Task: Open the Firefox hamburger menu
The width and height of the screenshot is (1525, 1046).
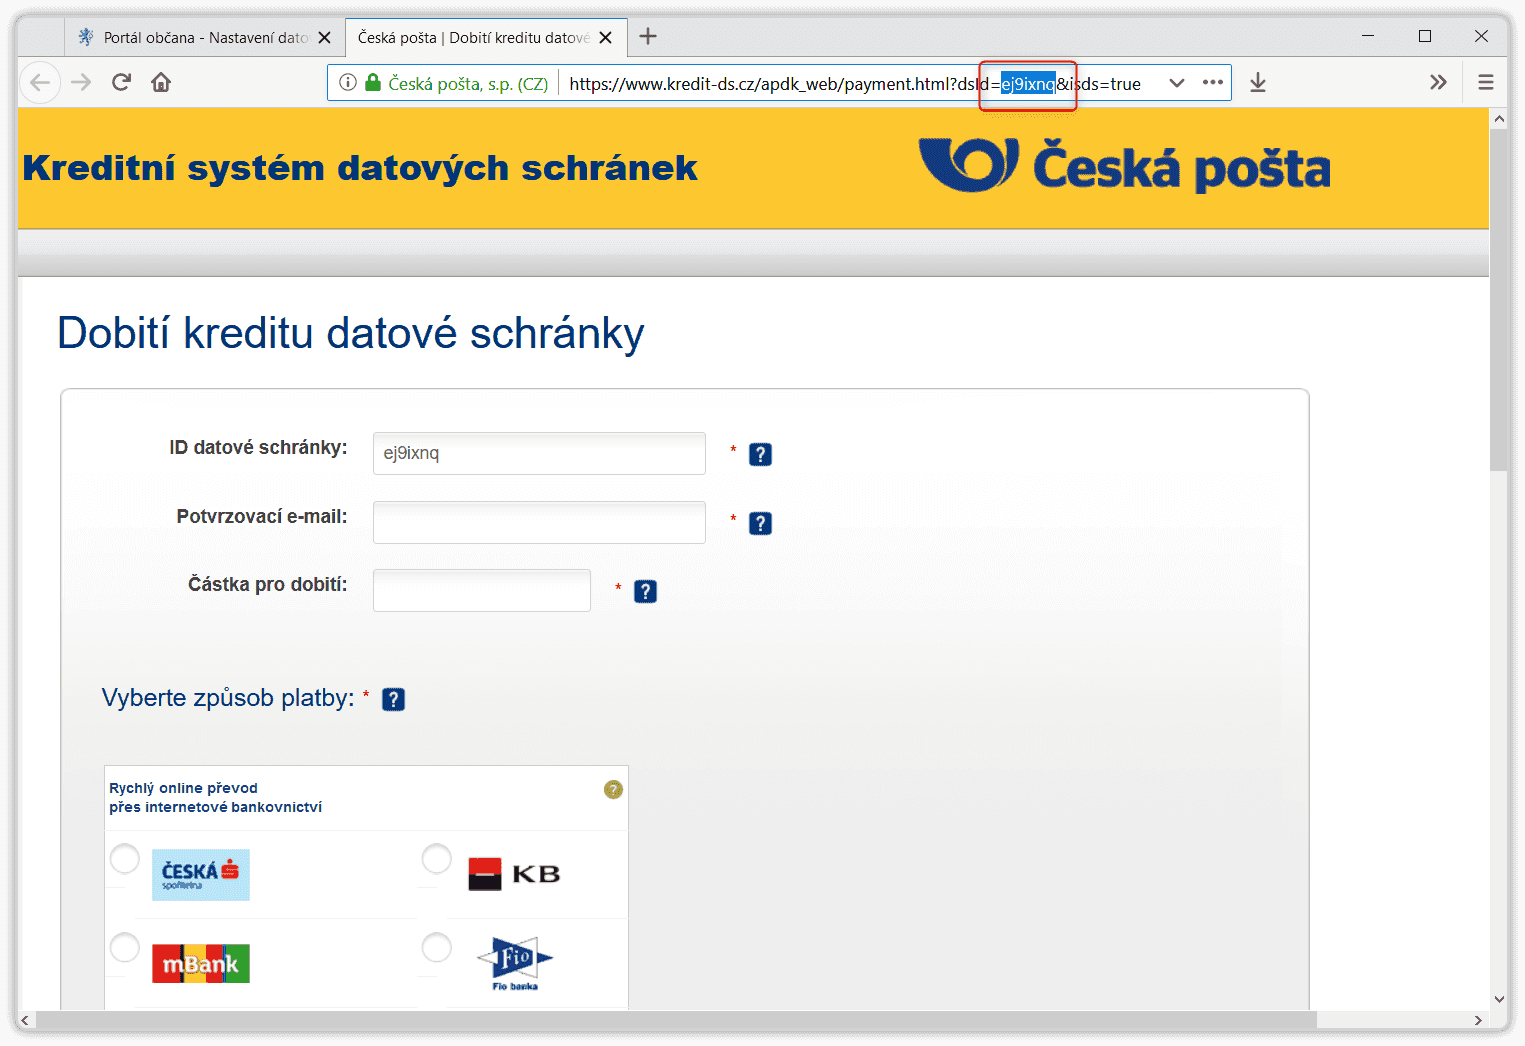Action: click(x=1486, y=82)
